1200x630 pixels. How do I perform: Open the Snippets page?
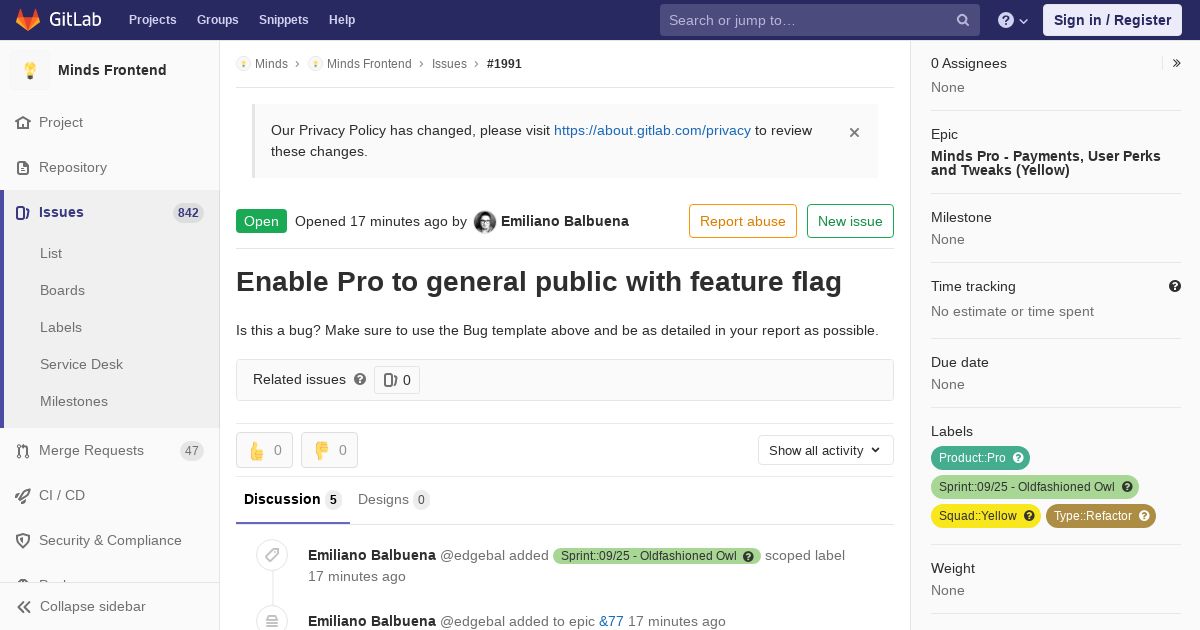pos(283,20)
